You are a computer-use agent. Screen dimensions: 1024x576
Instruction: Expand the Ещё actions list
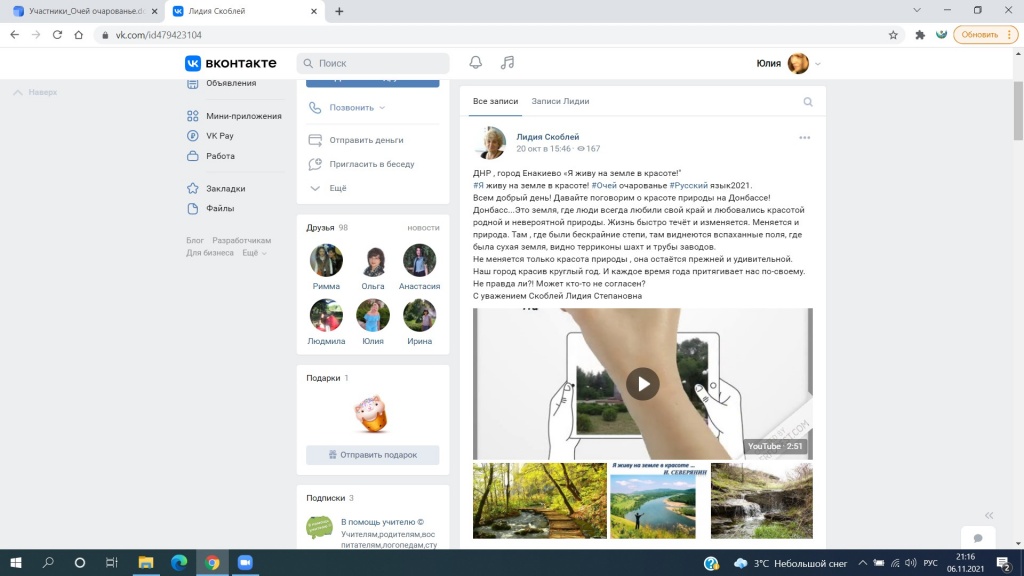point(337,188)
